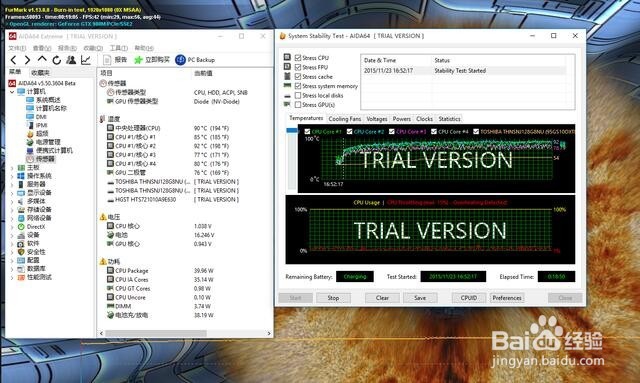This screenshot has height=383, width=640.
Task: Refresh the AIDA64 sensor readings
Action: tap(57, 60)
